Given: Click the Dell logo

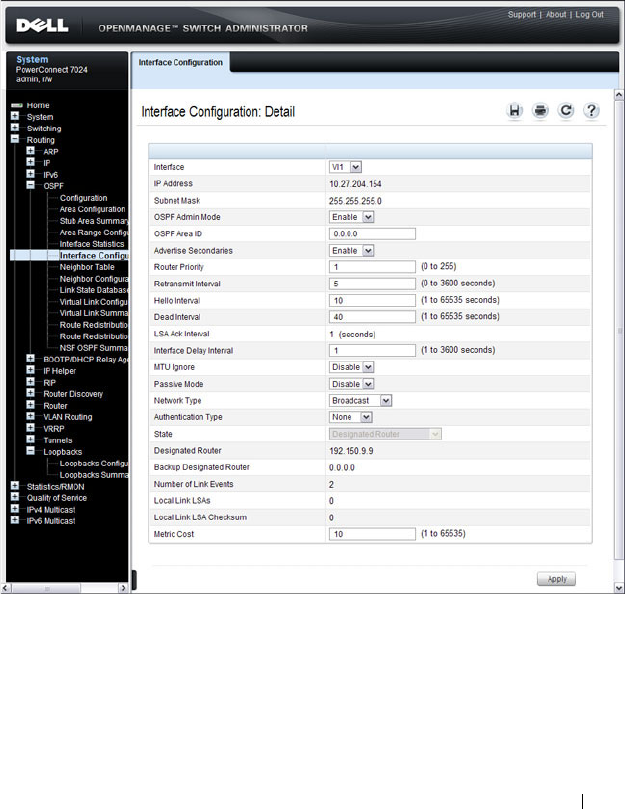Looking at the screenshot, I should pos(42,26).
